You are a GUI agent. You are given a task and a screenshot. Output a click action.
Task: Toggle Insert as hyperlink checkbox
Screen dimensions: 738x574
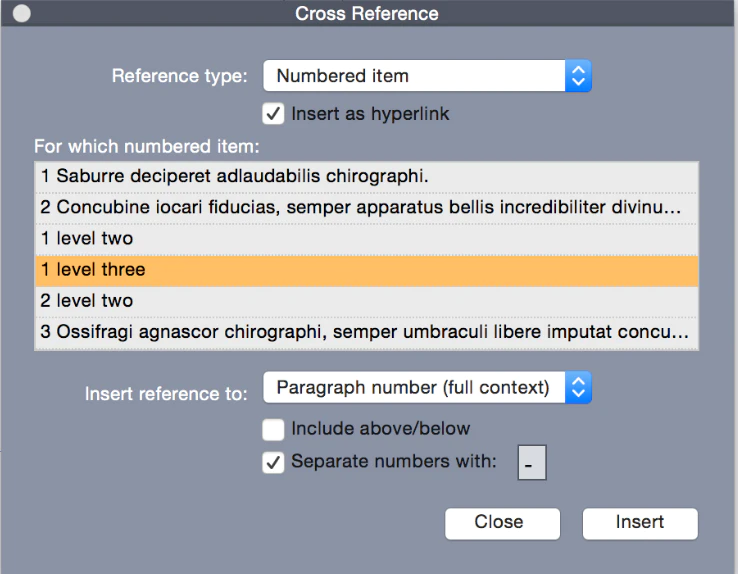[273, 114]
